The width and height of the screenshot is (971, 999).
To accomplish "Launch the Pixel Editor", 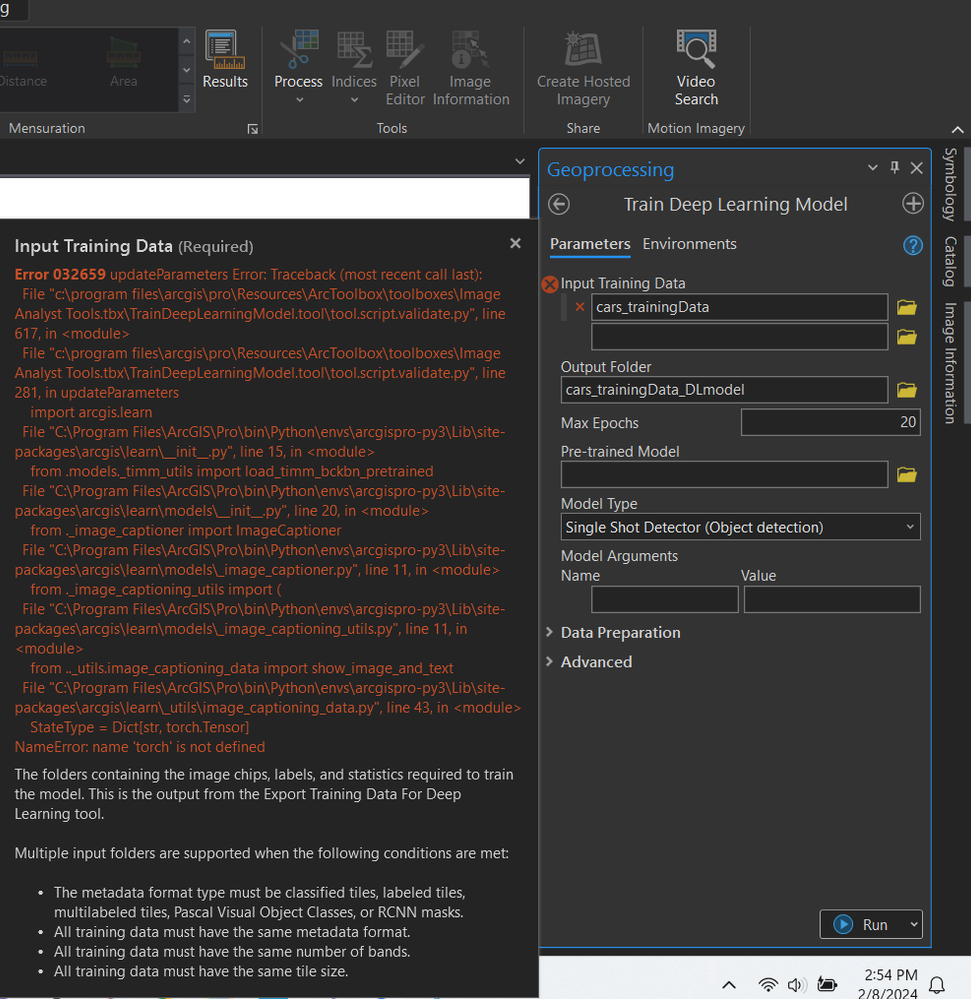I will click(x=405, y=50).
